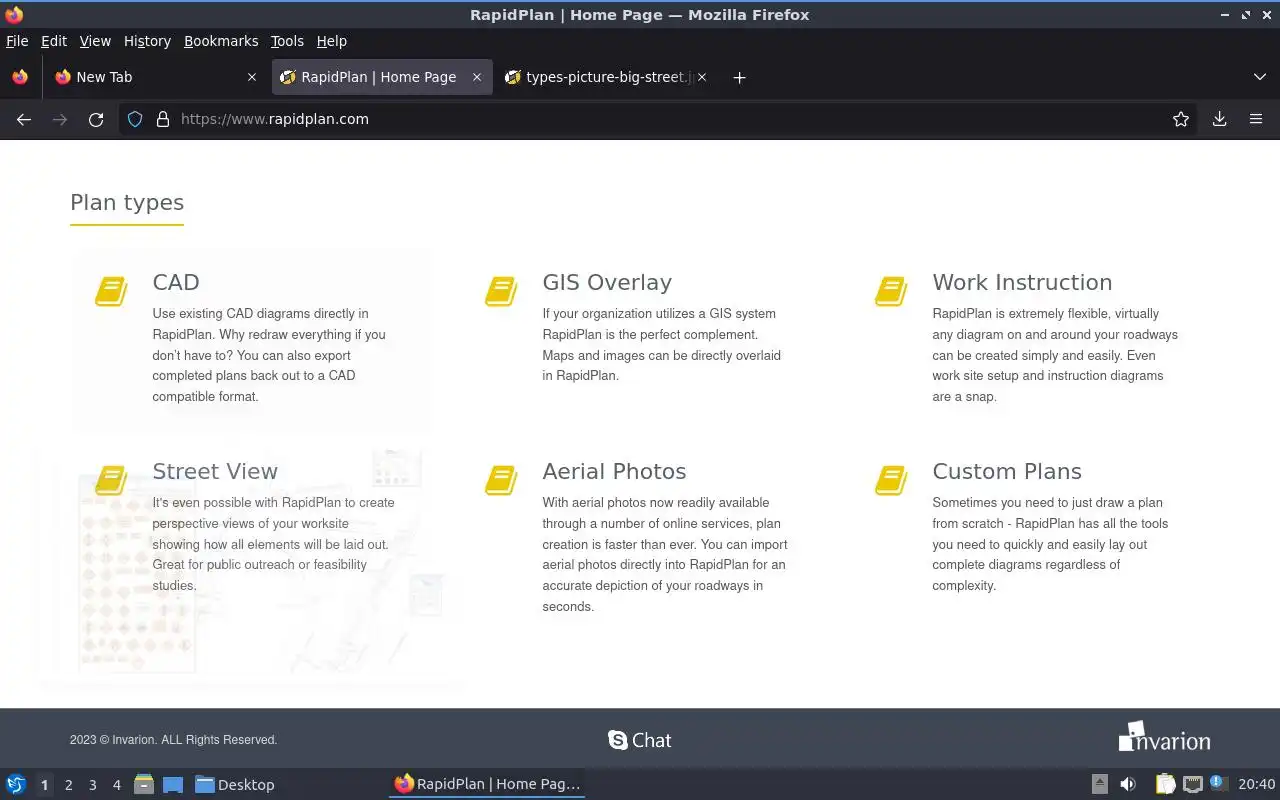The height and width of the screenshot is (800, 1280).
Task: Click the notification info tray icon
Action: pyautogui.click(x=1218, y=783)
